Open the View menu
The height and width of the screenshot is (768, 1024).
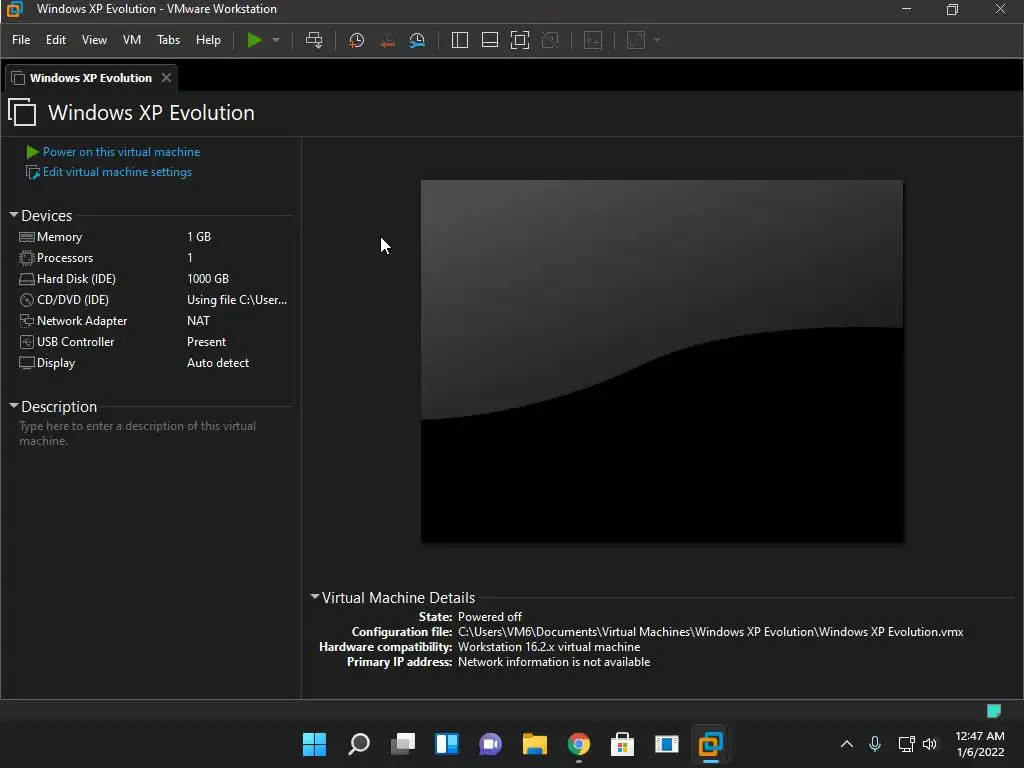pyautogui.click(x=94, y=40)
